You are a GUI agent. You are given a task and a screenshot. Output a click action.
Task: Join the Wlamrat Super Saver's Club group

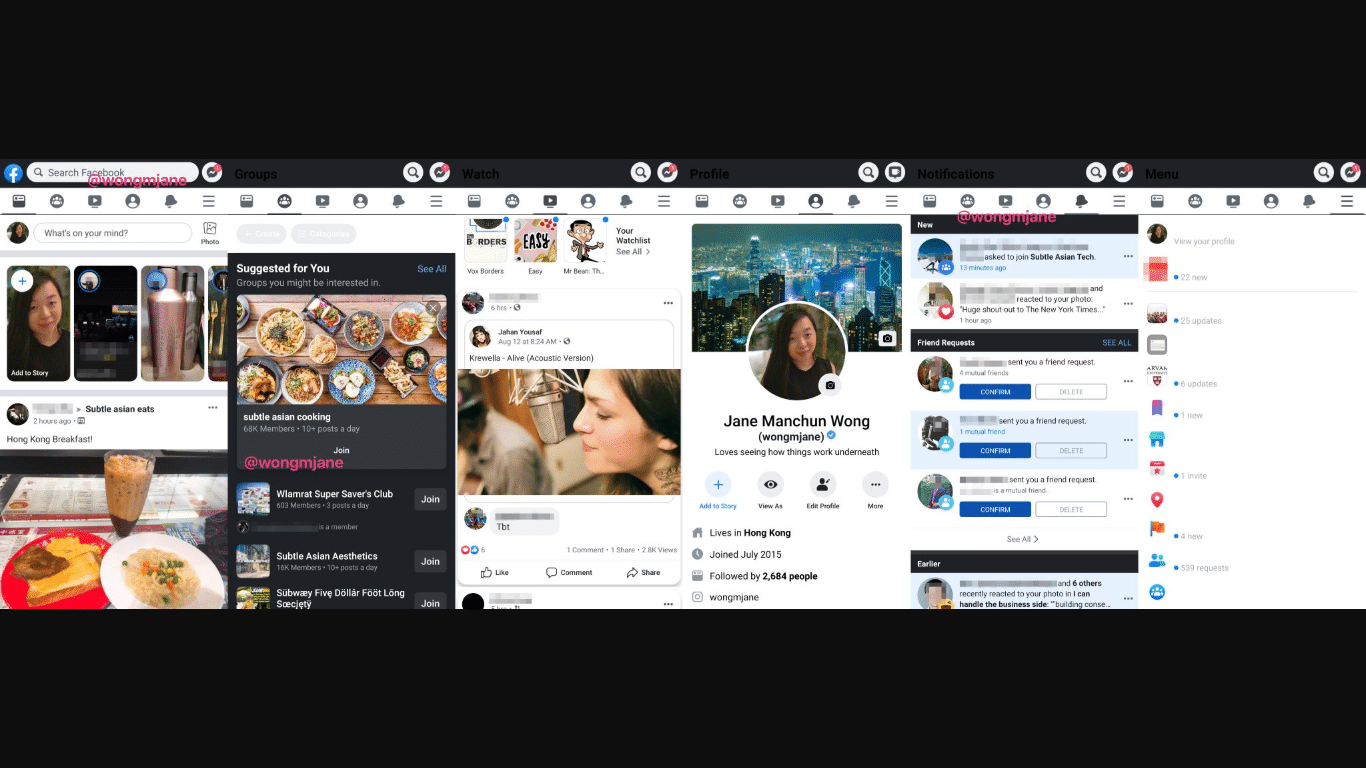pos(431,499)
